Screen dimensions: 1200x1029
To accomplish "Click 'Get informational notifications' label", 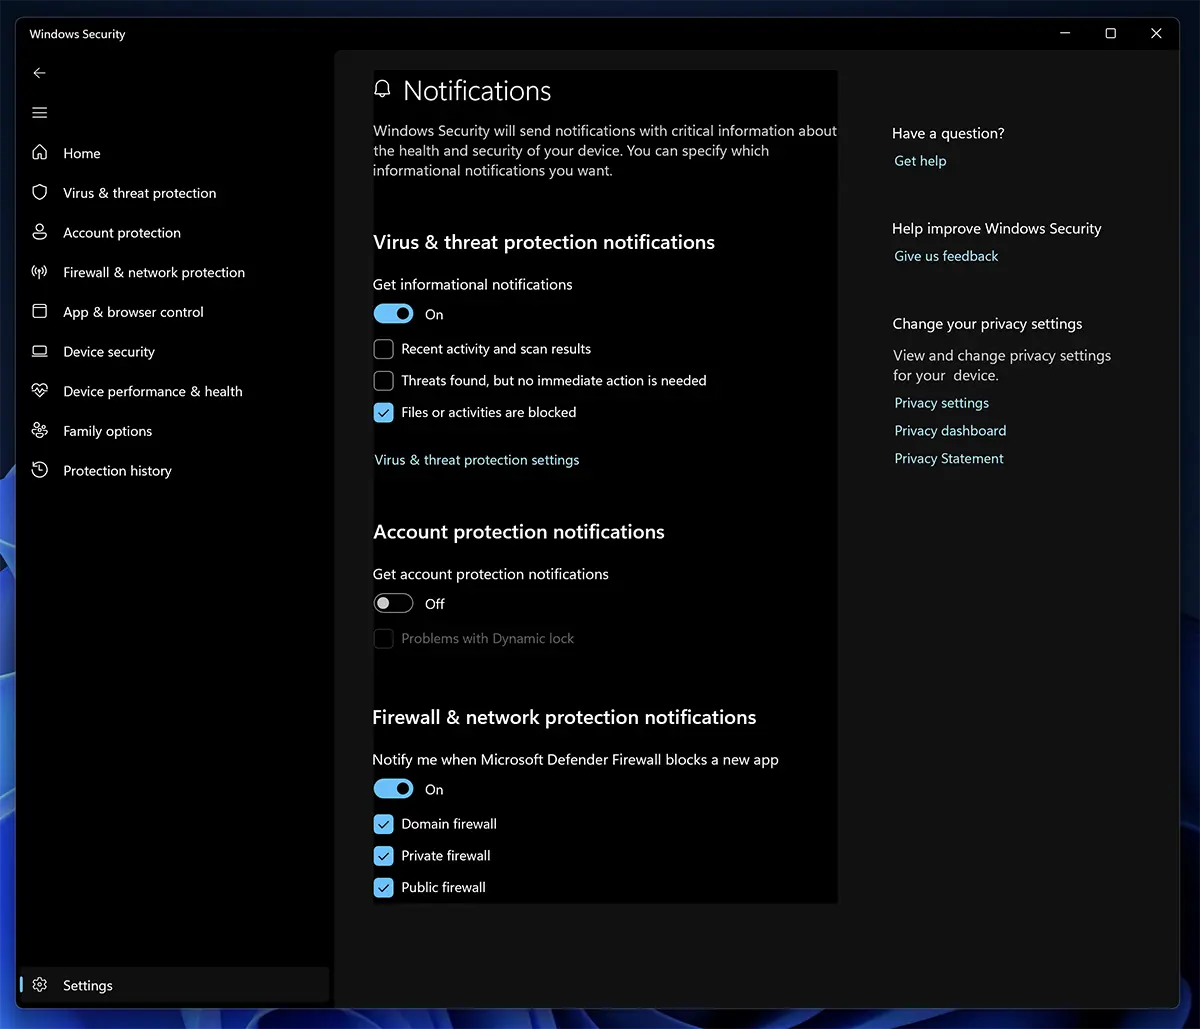I will (473, 285).
